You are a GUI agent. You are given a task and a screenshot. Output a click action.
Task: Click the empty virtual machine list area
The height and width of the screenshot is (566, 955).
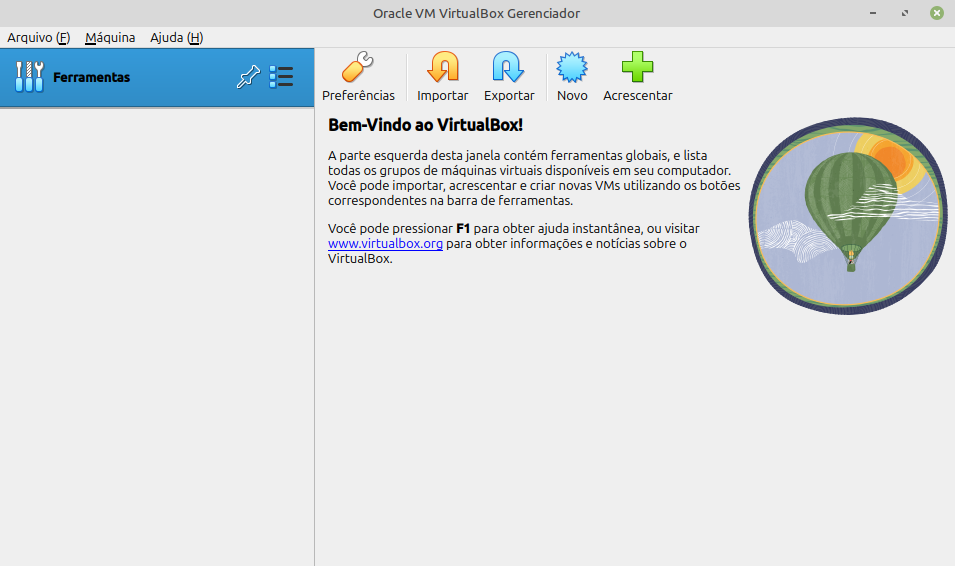[157, 330]
